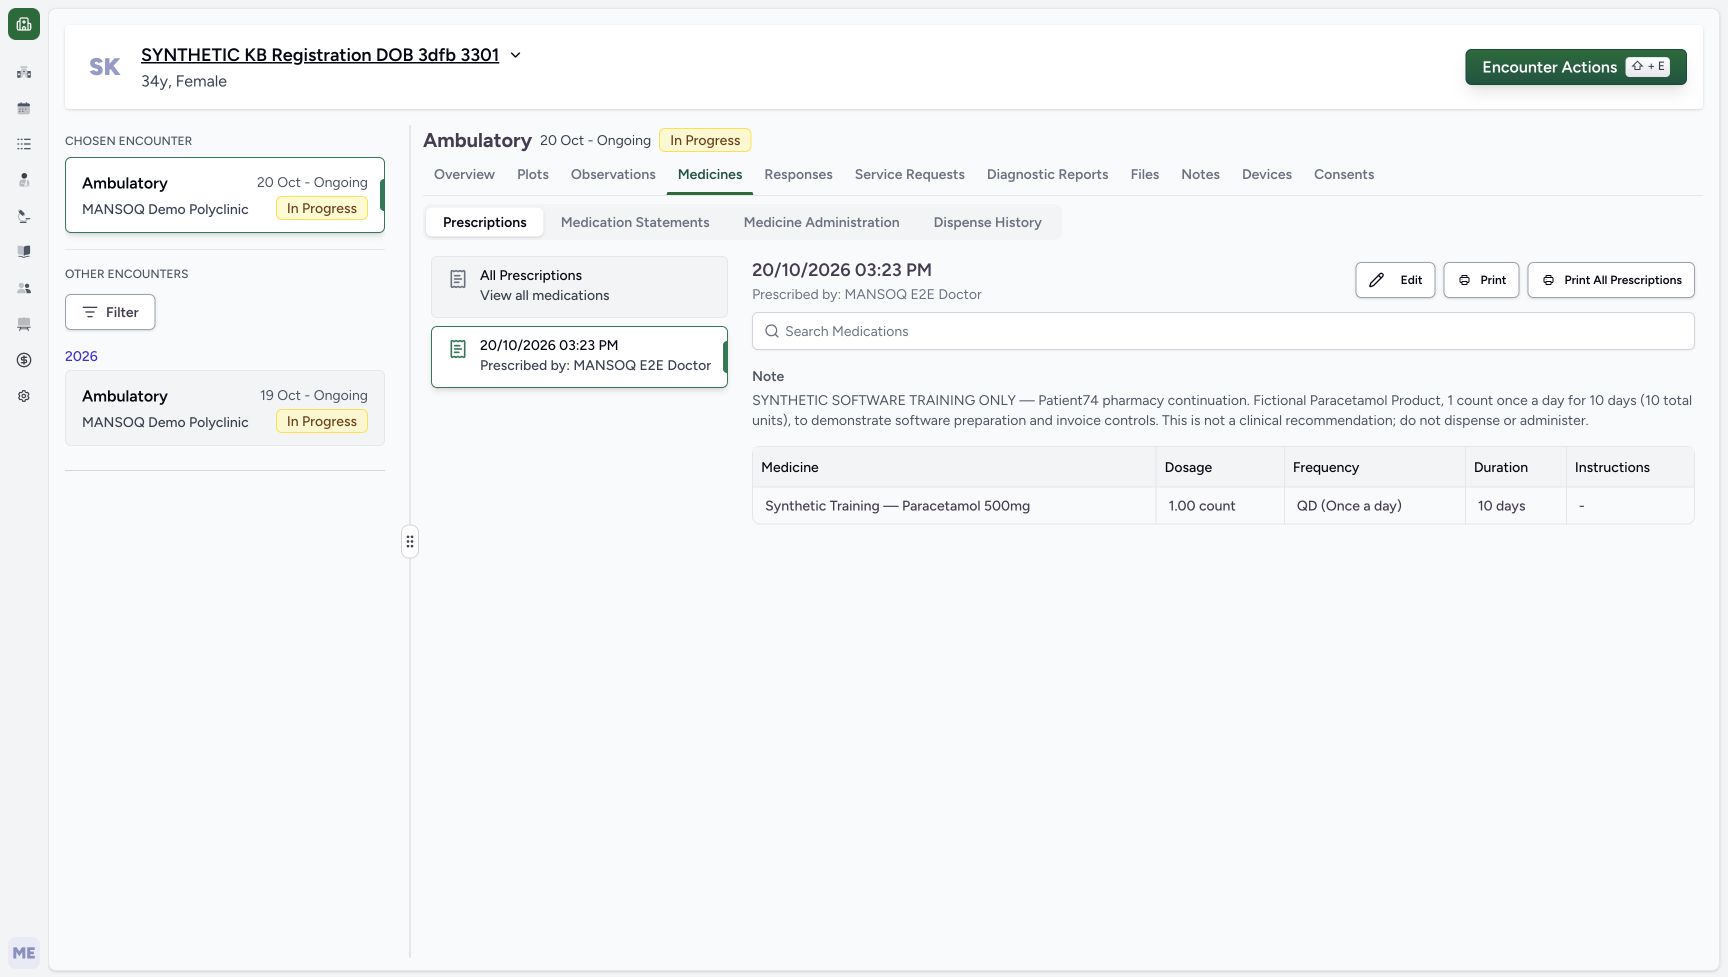Click the green hospital logo icon

tap(24, 24)
